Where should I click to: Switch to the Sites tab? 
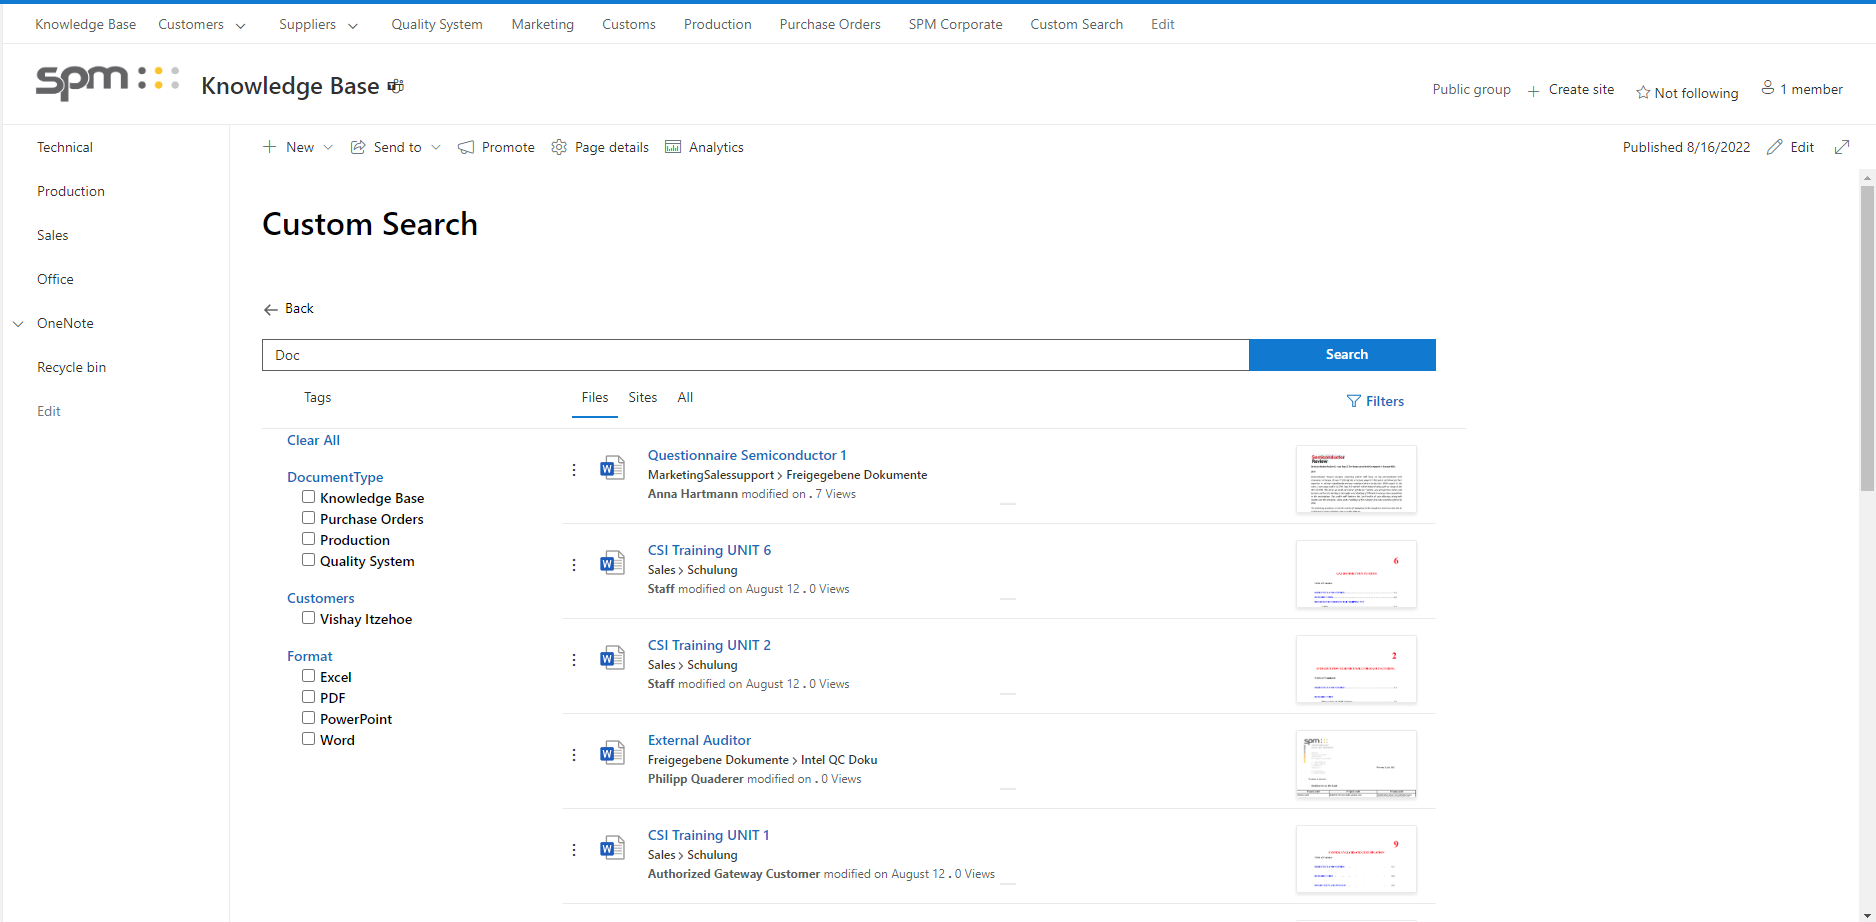pos(643,398)
